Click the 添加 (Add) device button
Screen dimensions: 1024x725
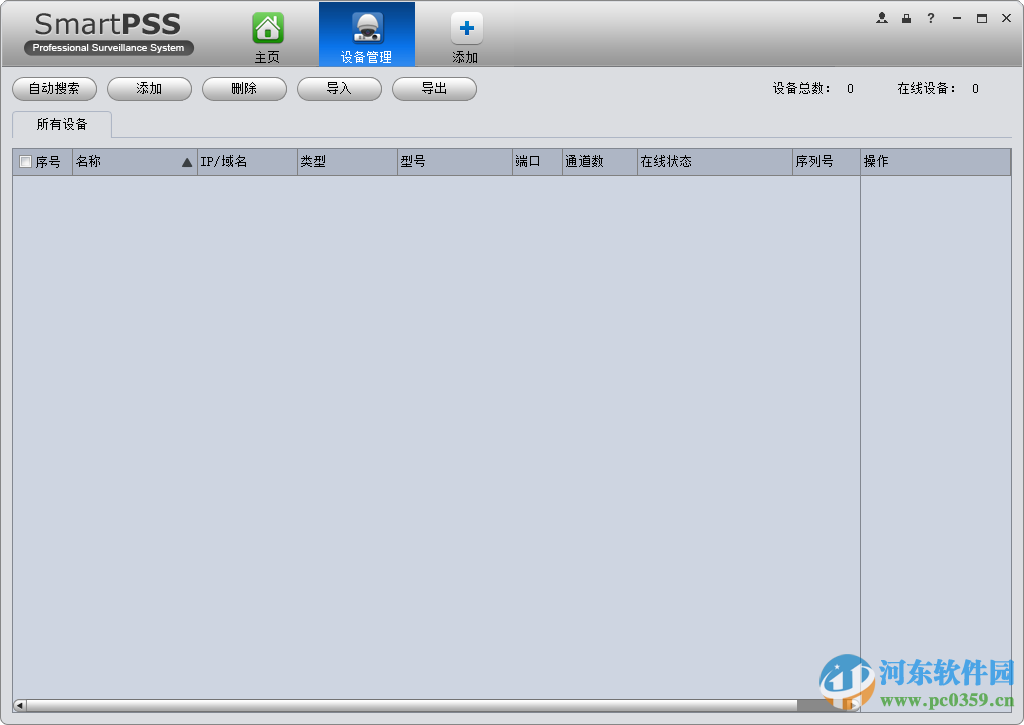[x=149, y=88]
